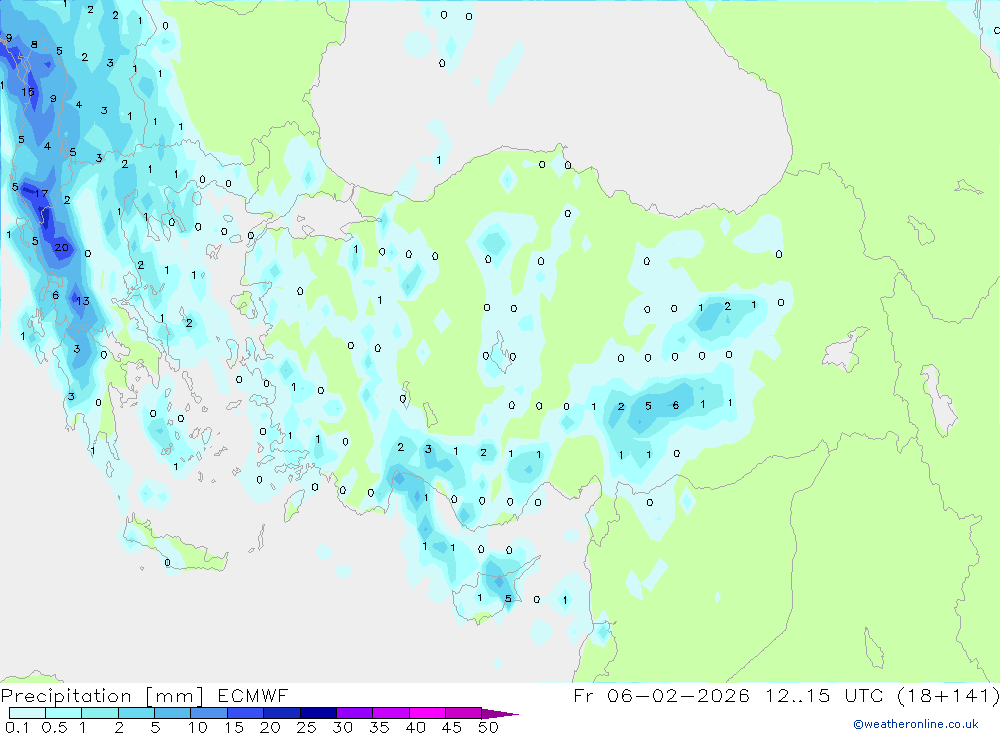Viewport: 1000px width, 733px height.
Task: Select the '20' label under the legend bar
Action: click(270, 727)
